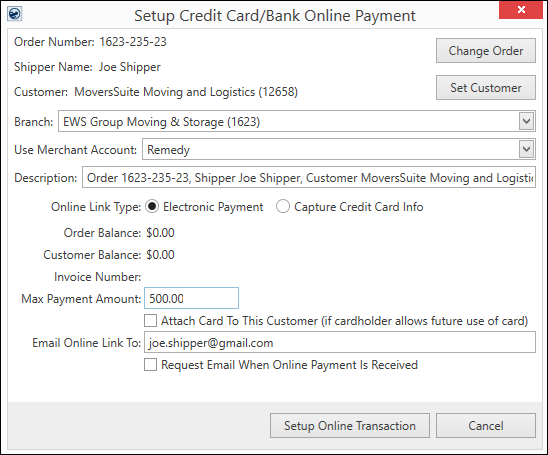Click the Customer Balance $0.00 value

160,255
